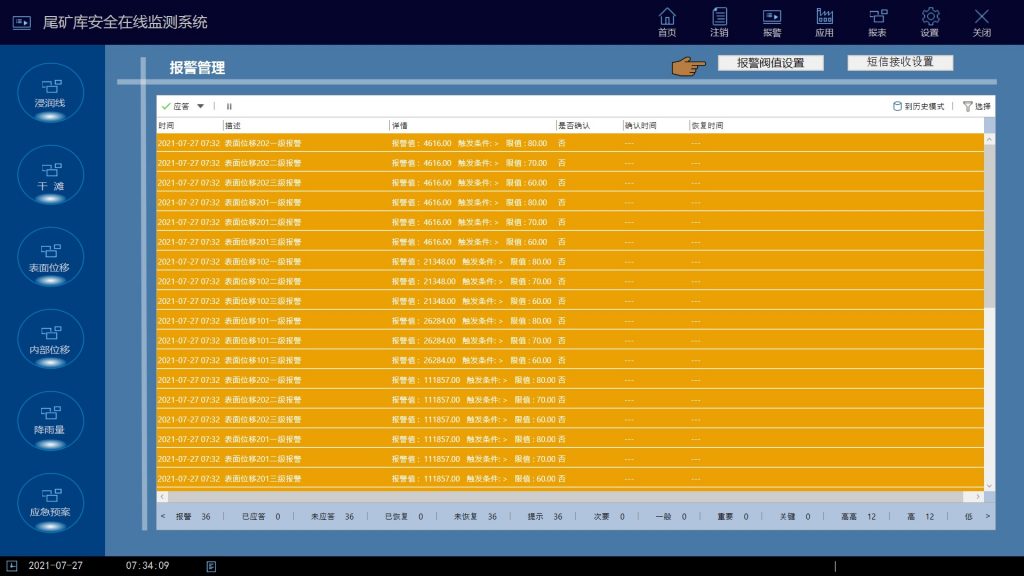
Task: Click the date 2021-07-27 in status bar
Action: point(56,566)
